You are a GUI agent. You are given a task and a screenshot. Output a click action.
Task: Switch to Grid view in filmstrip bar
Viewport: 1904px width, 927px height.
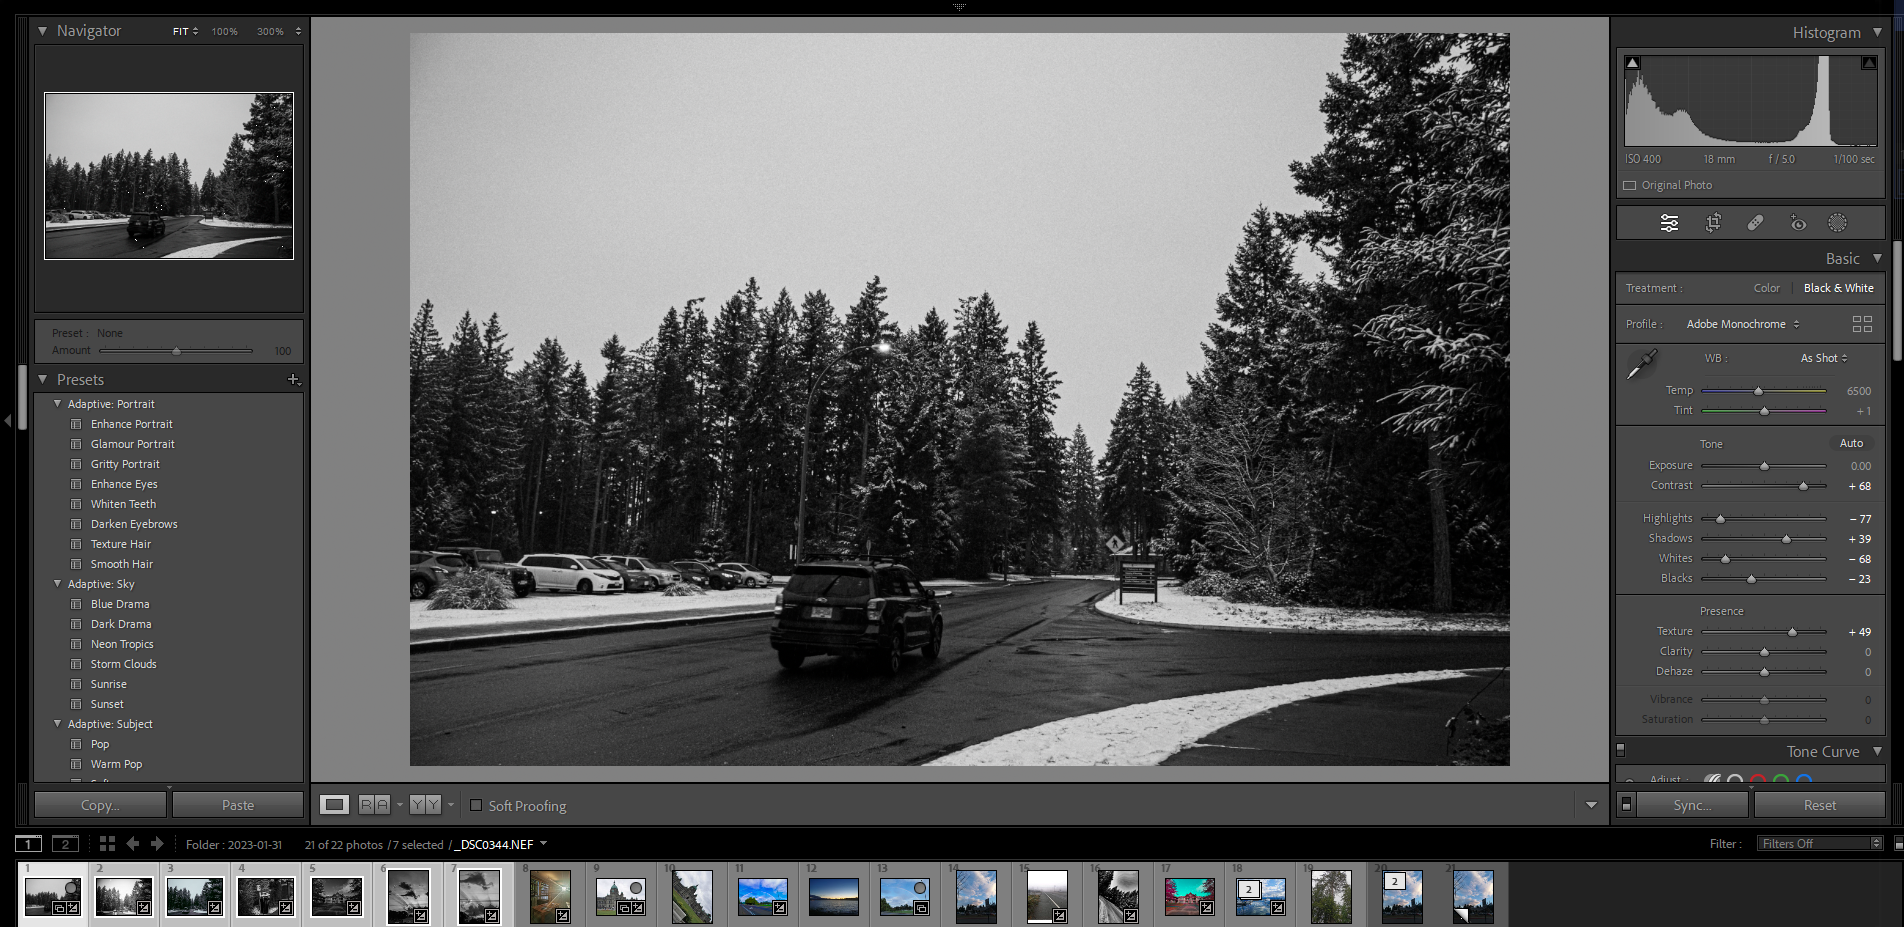(107, 844)
